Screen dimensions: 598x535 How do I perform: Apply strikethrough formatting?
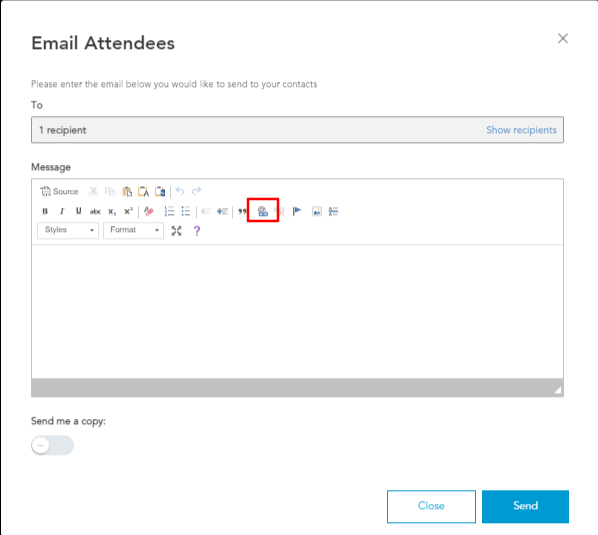(x=95, y=211)
